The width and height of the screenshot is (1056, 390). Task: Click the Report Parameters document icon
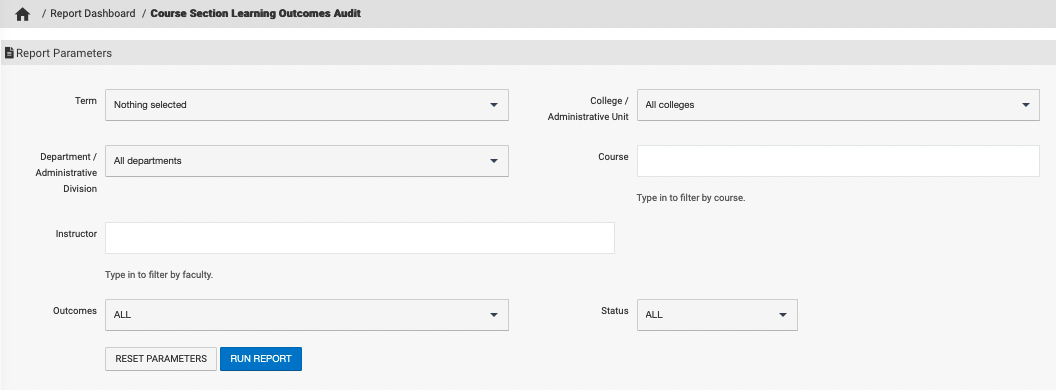point(9,53)
